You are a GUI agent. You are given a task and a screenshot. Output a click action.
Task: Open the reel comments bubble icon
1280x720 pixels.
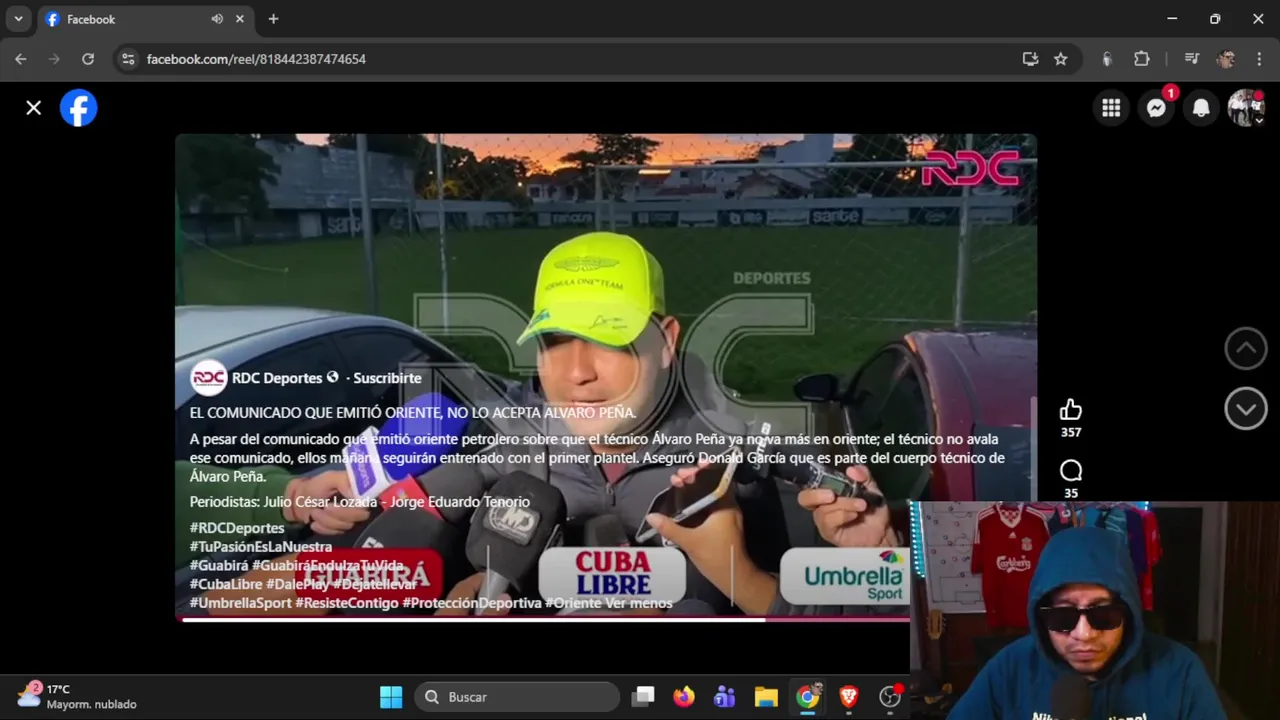pyautogui.click(x=1071, y=470)
